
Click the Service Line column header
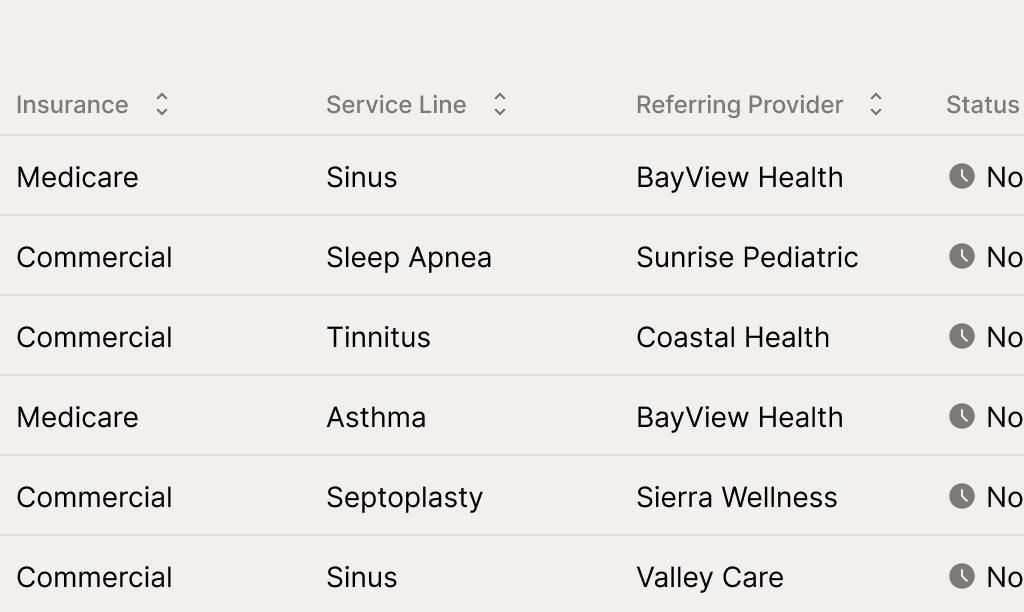(396, 105)
